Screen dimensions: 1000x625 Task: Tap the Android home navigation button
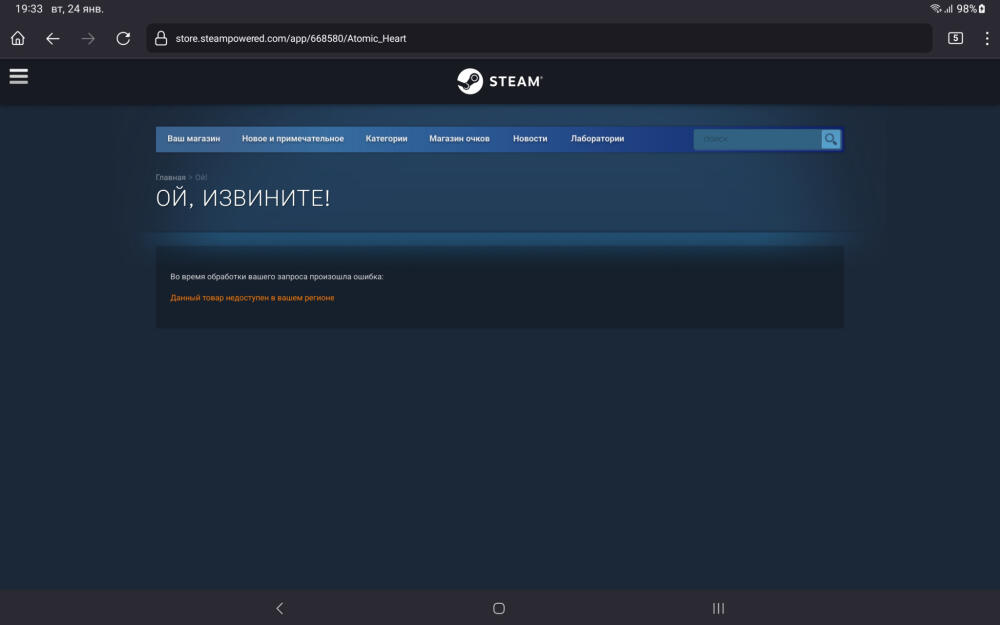pyautogui.click(x=499, y=608)
